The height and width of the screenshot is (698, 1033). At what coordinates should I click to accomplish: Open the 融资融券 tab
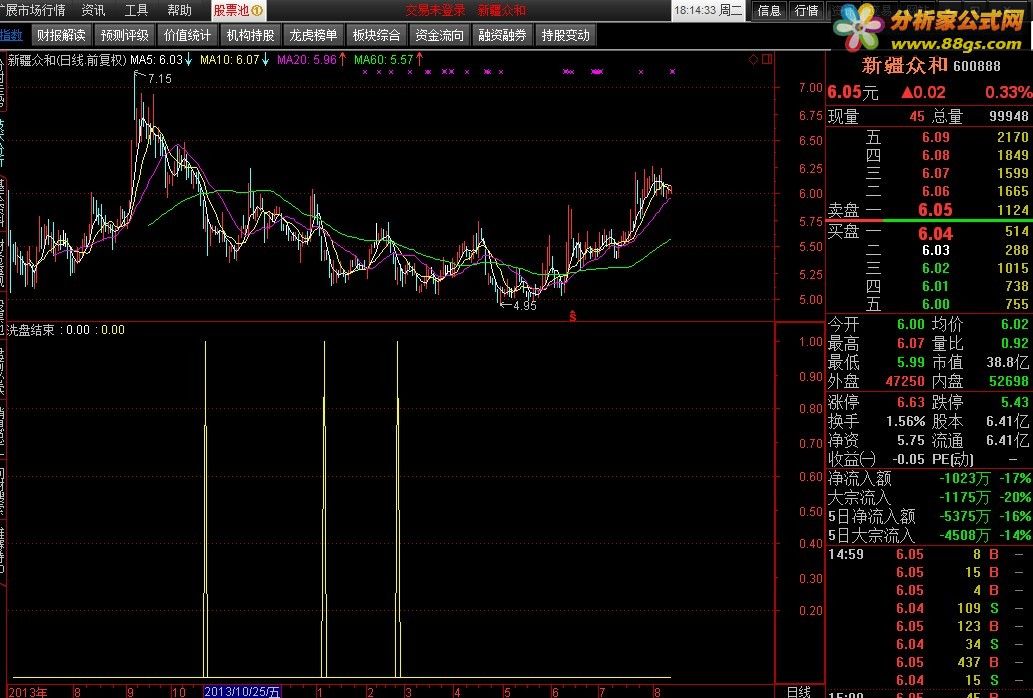click(502, 36)
